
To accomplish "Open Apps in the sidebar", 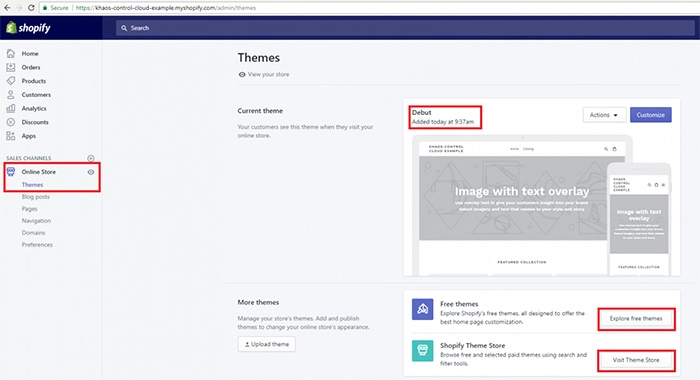I will (29, 136).
